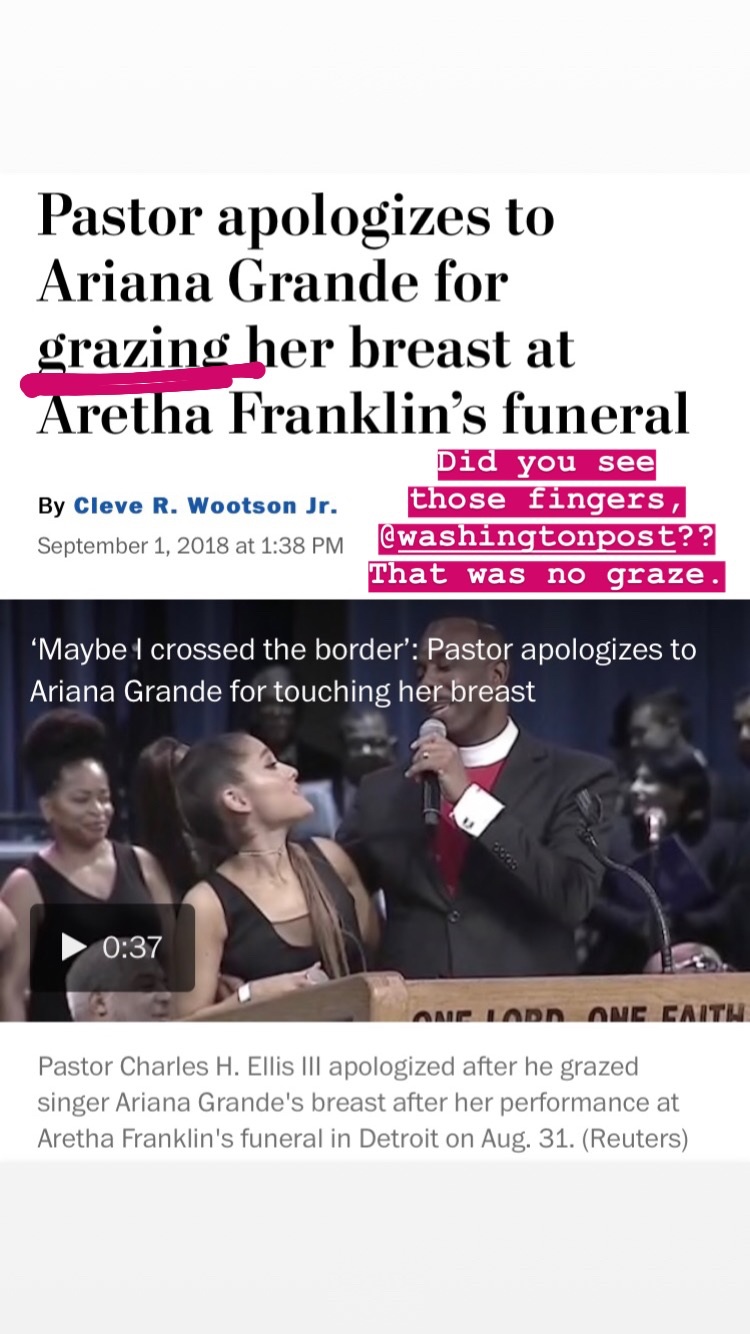Tap the 0:37 duration label

(132, 947)
